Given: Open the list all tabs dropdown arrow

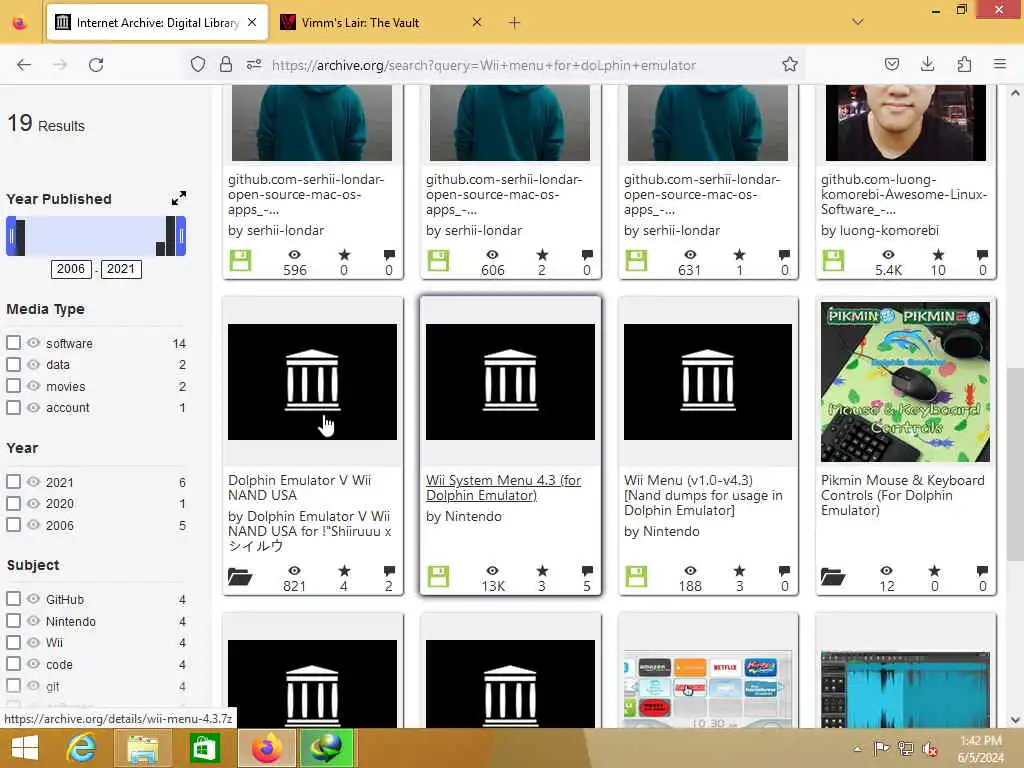Looking at the screenshot, I should coord(858,22).
